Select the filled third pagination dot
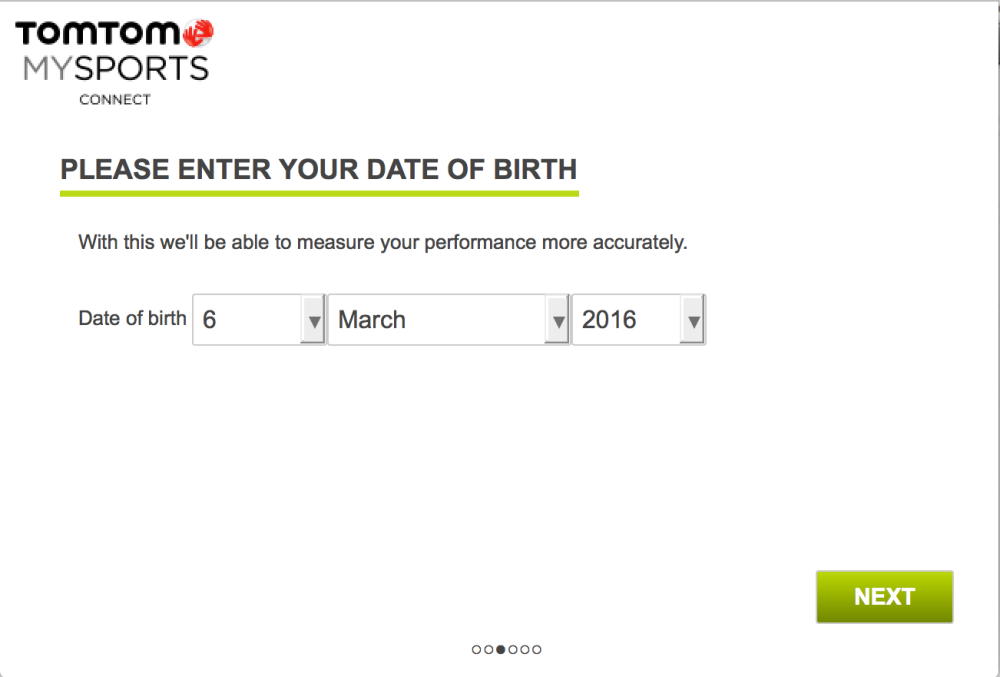 (499, 649)
